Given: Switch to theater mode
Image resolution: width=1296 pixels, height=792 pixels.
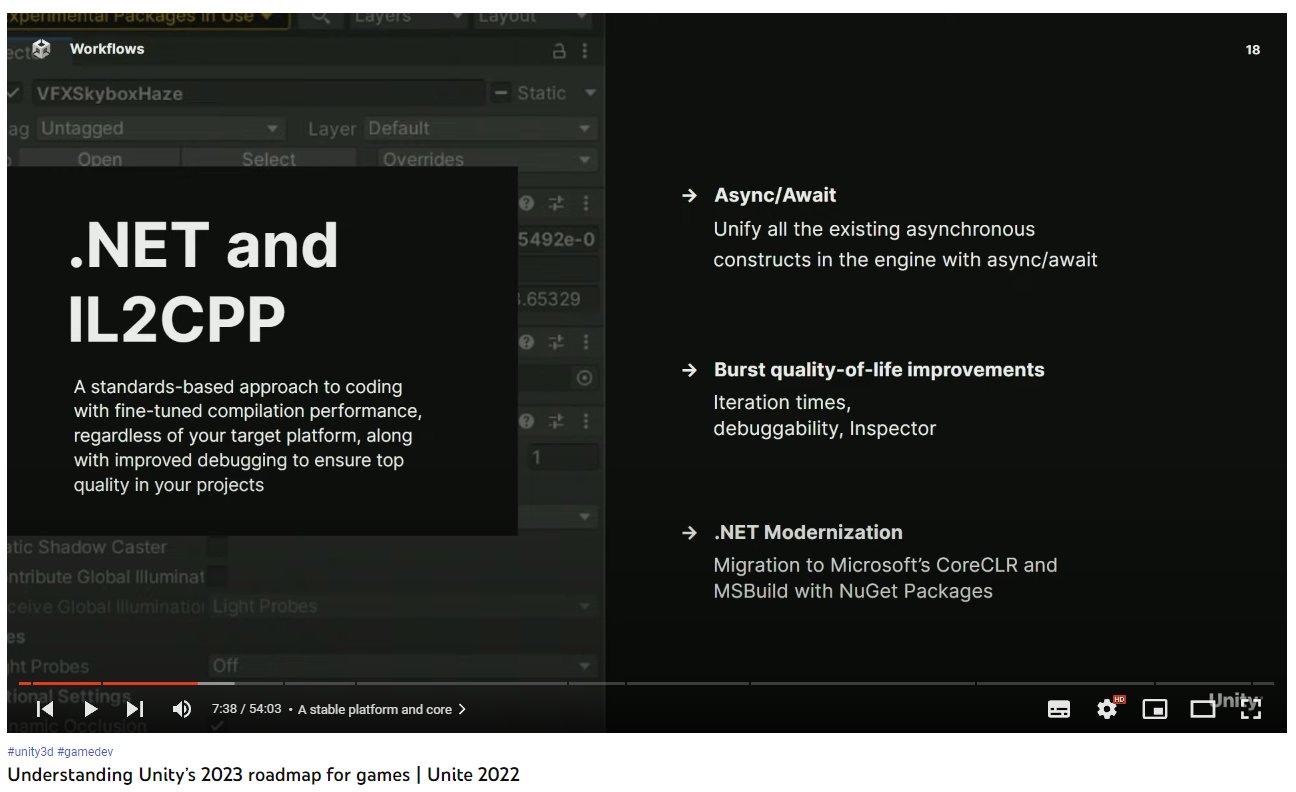Looking at the screenshot, I should pos(1203,709).
